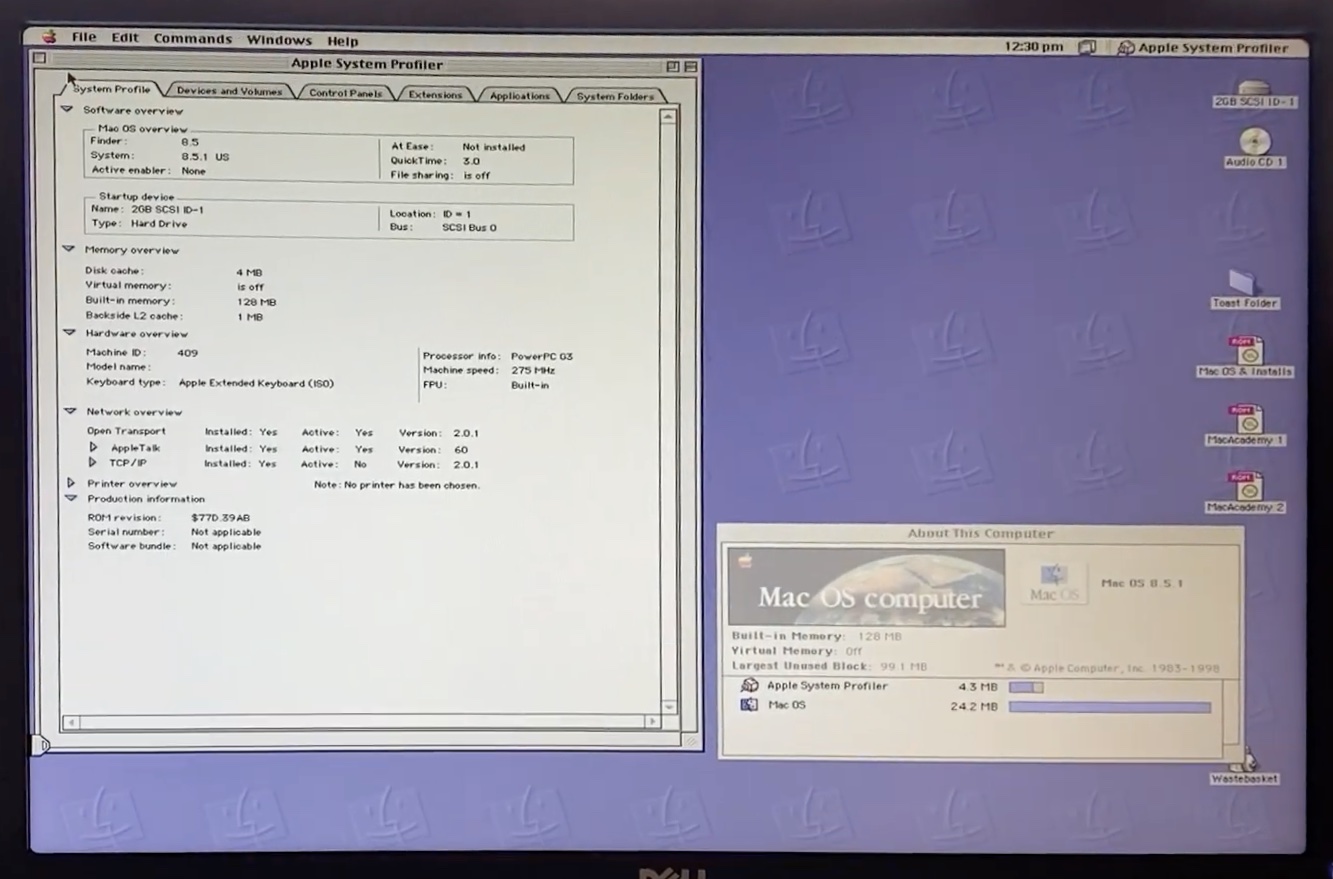Click the Machine speed 275 MHz value
The width and height of the screenshot is (1333, 879).
pyautogui.click(x=533, y=370)
